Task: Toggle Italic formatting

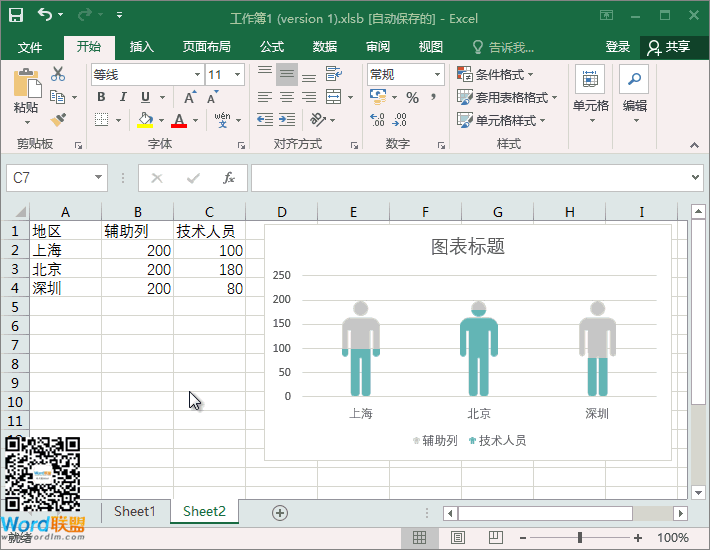Action: click(x=123, y=97)
